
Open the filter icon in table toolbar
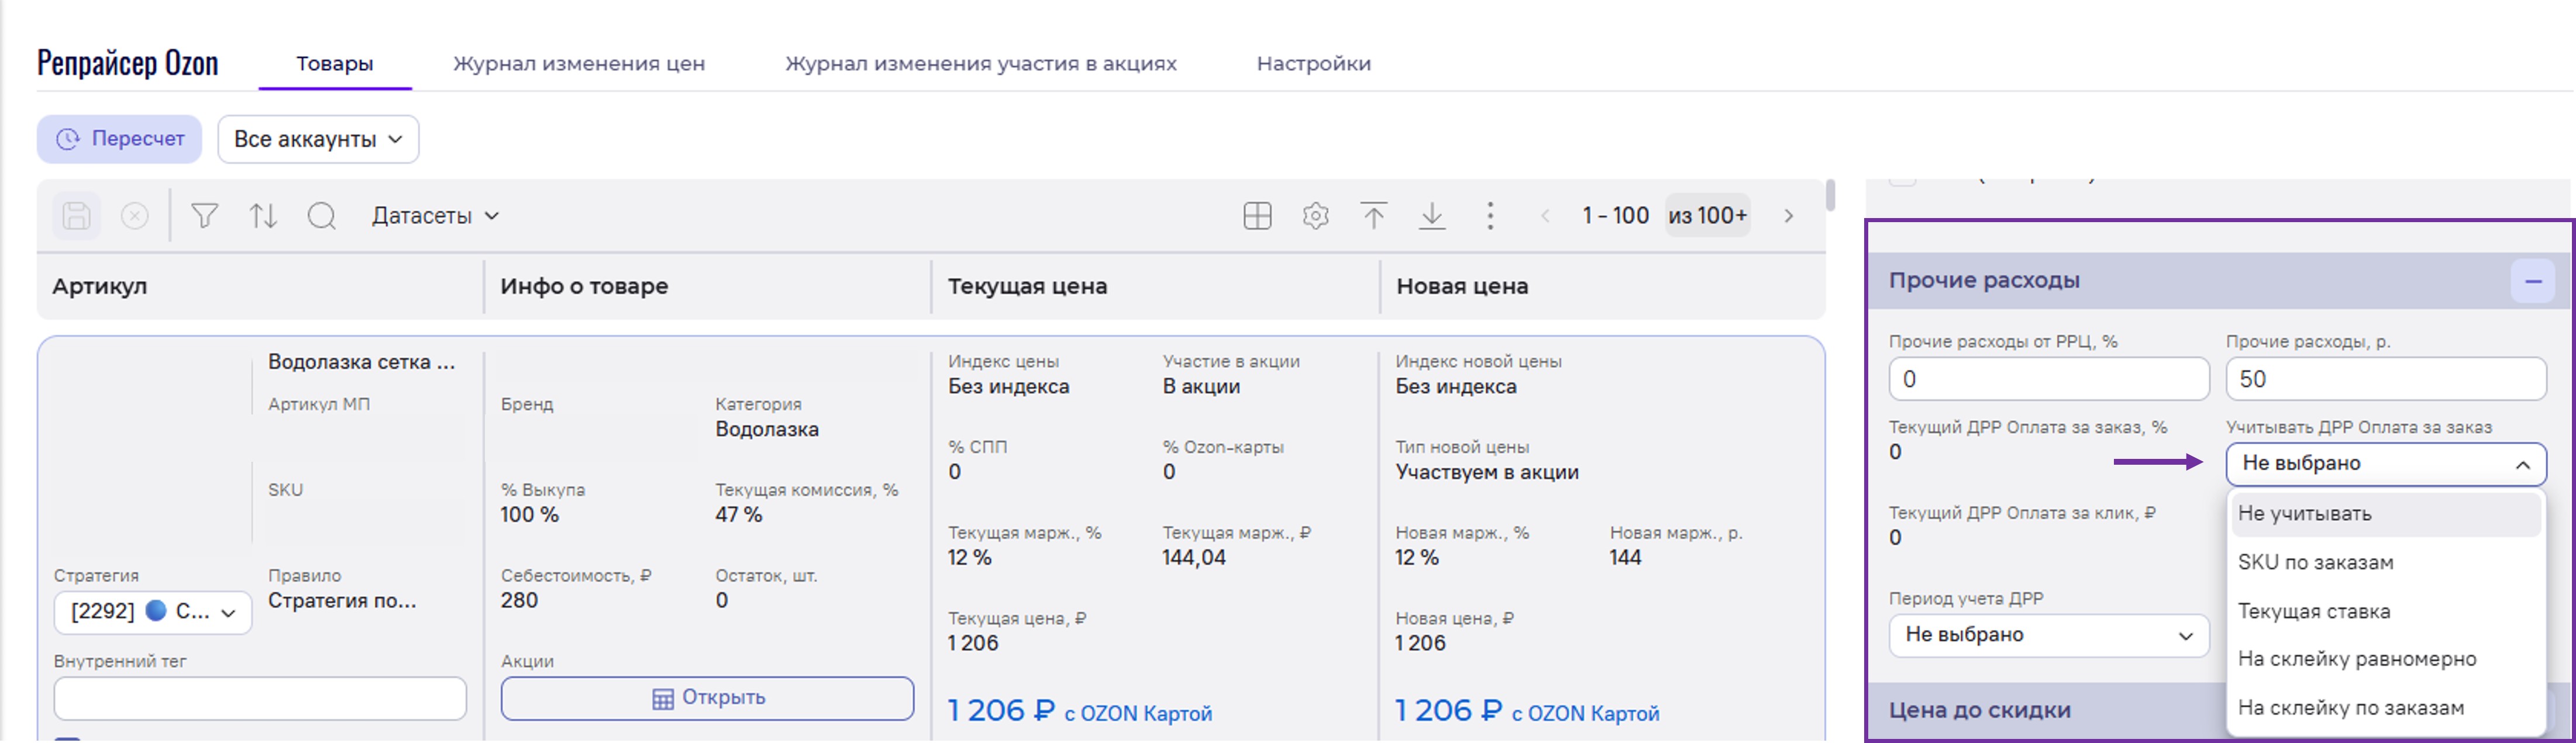coord(204,216)
